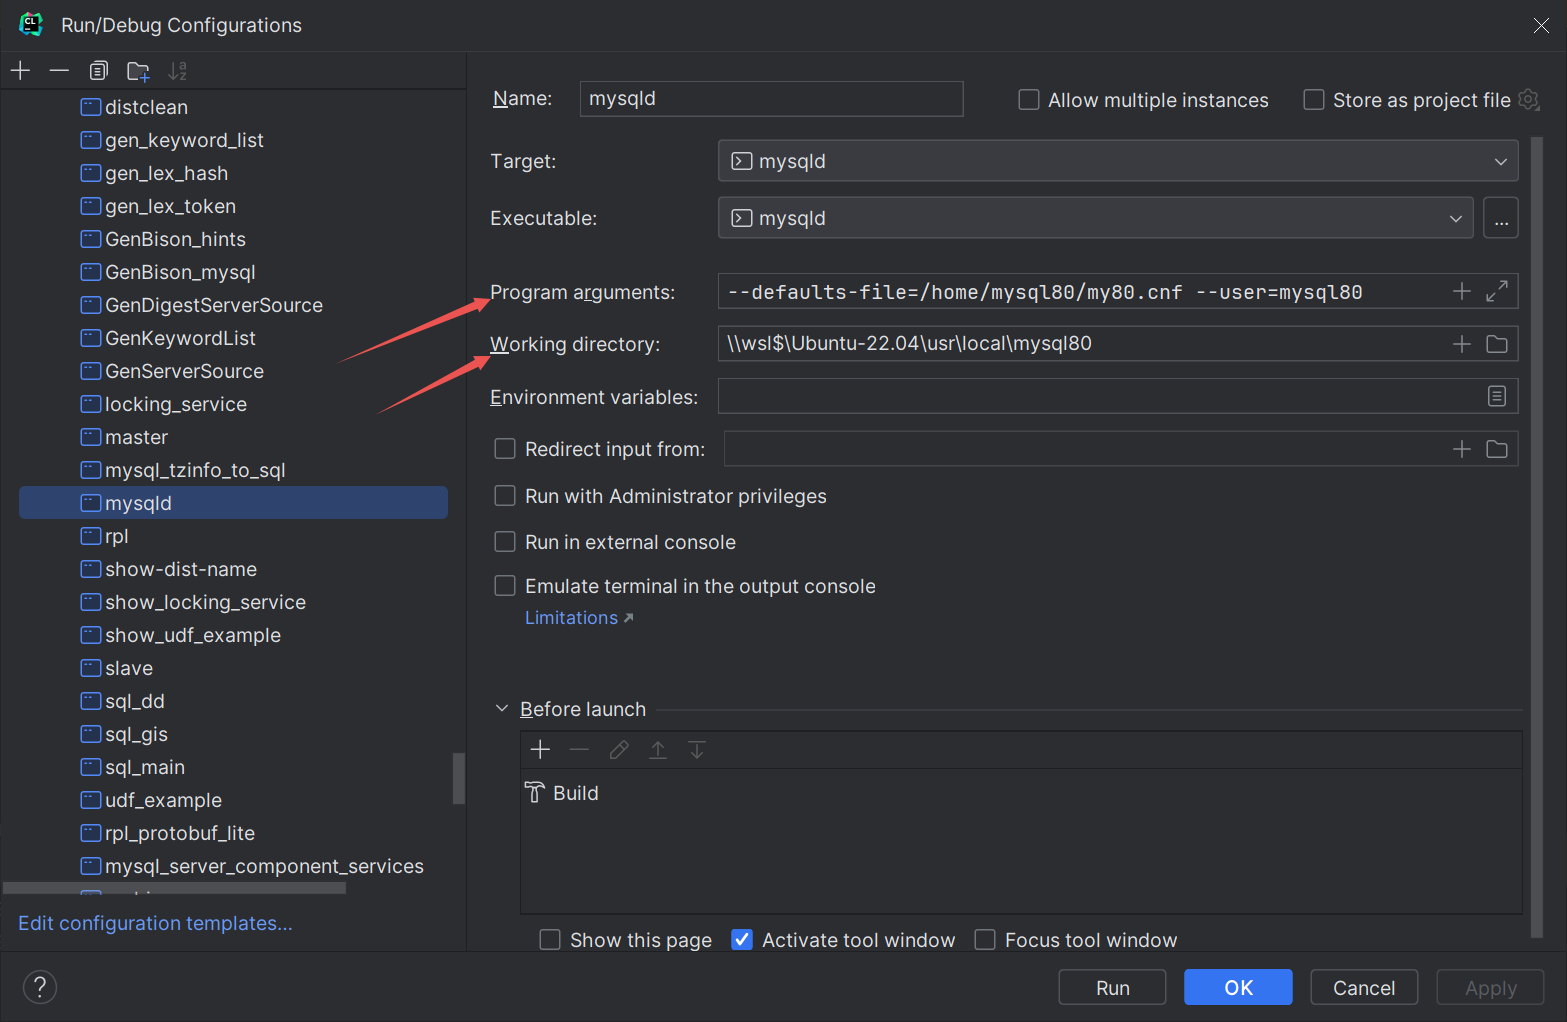
Task: Sort configurations alphabetically
Action: pos(177,70)
